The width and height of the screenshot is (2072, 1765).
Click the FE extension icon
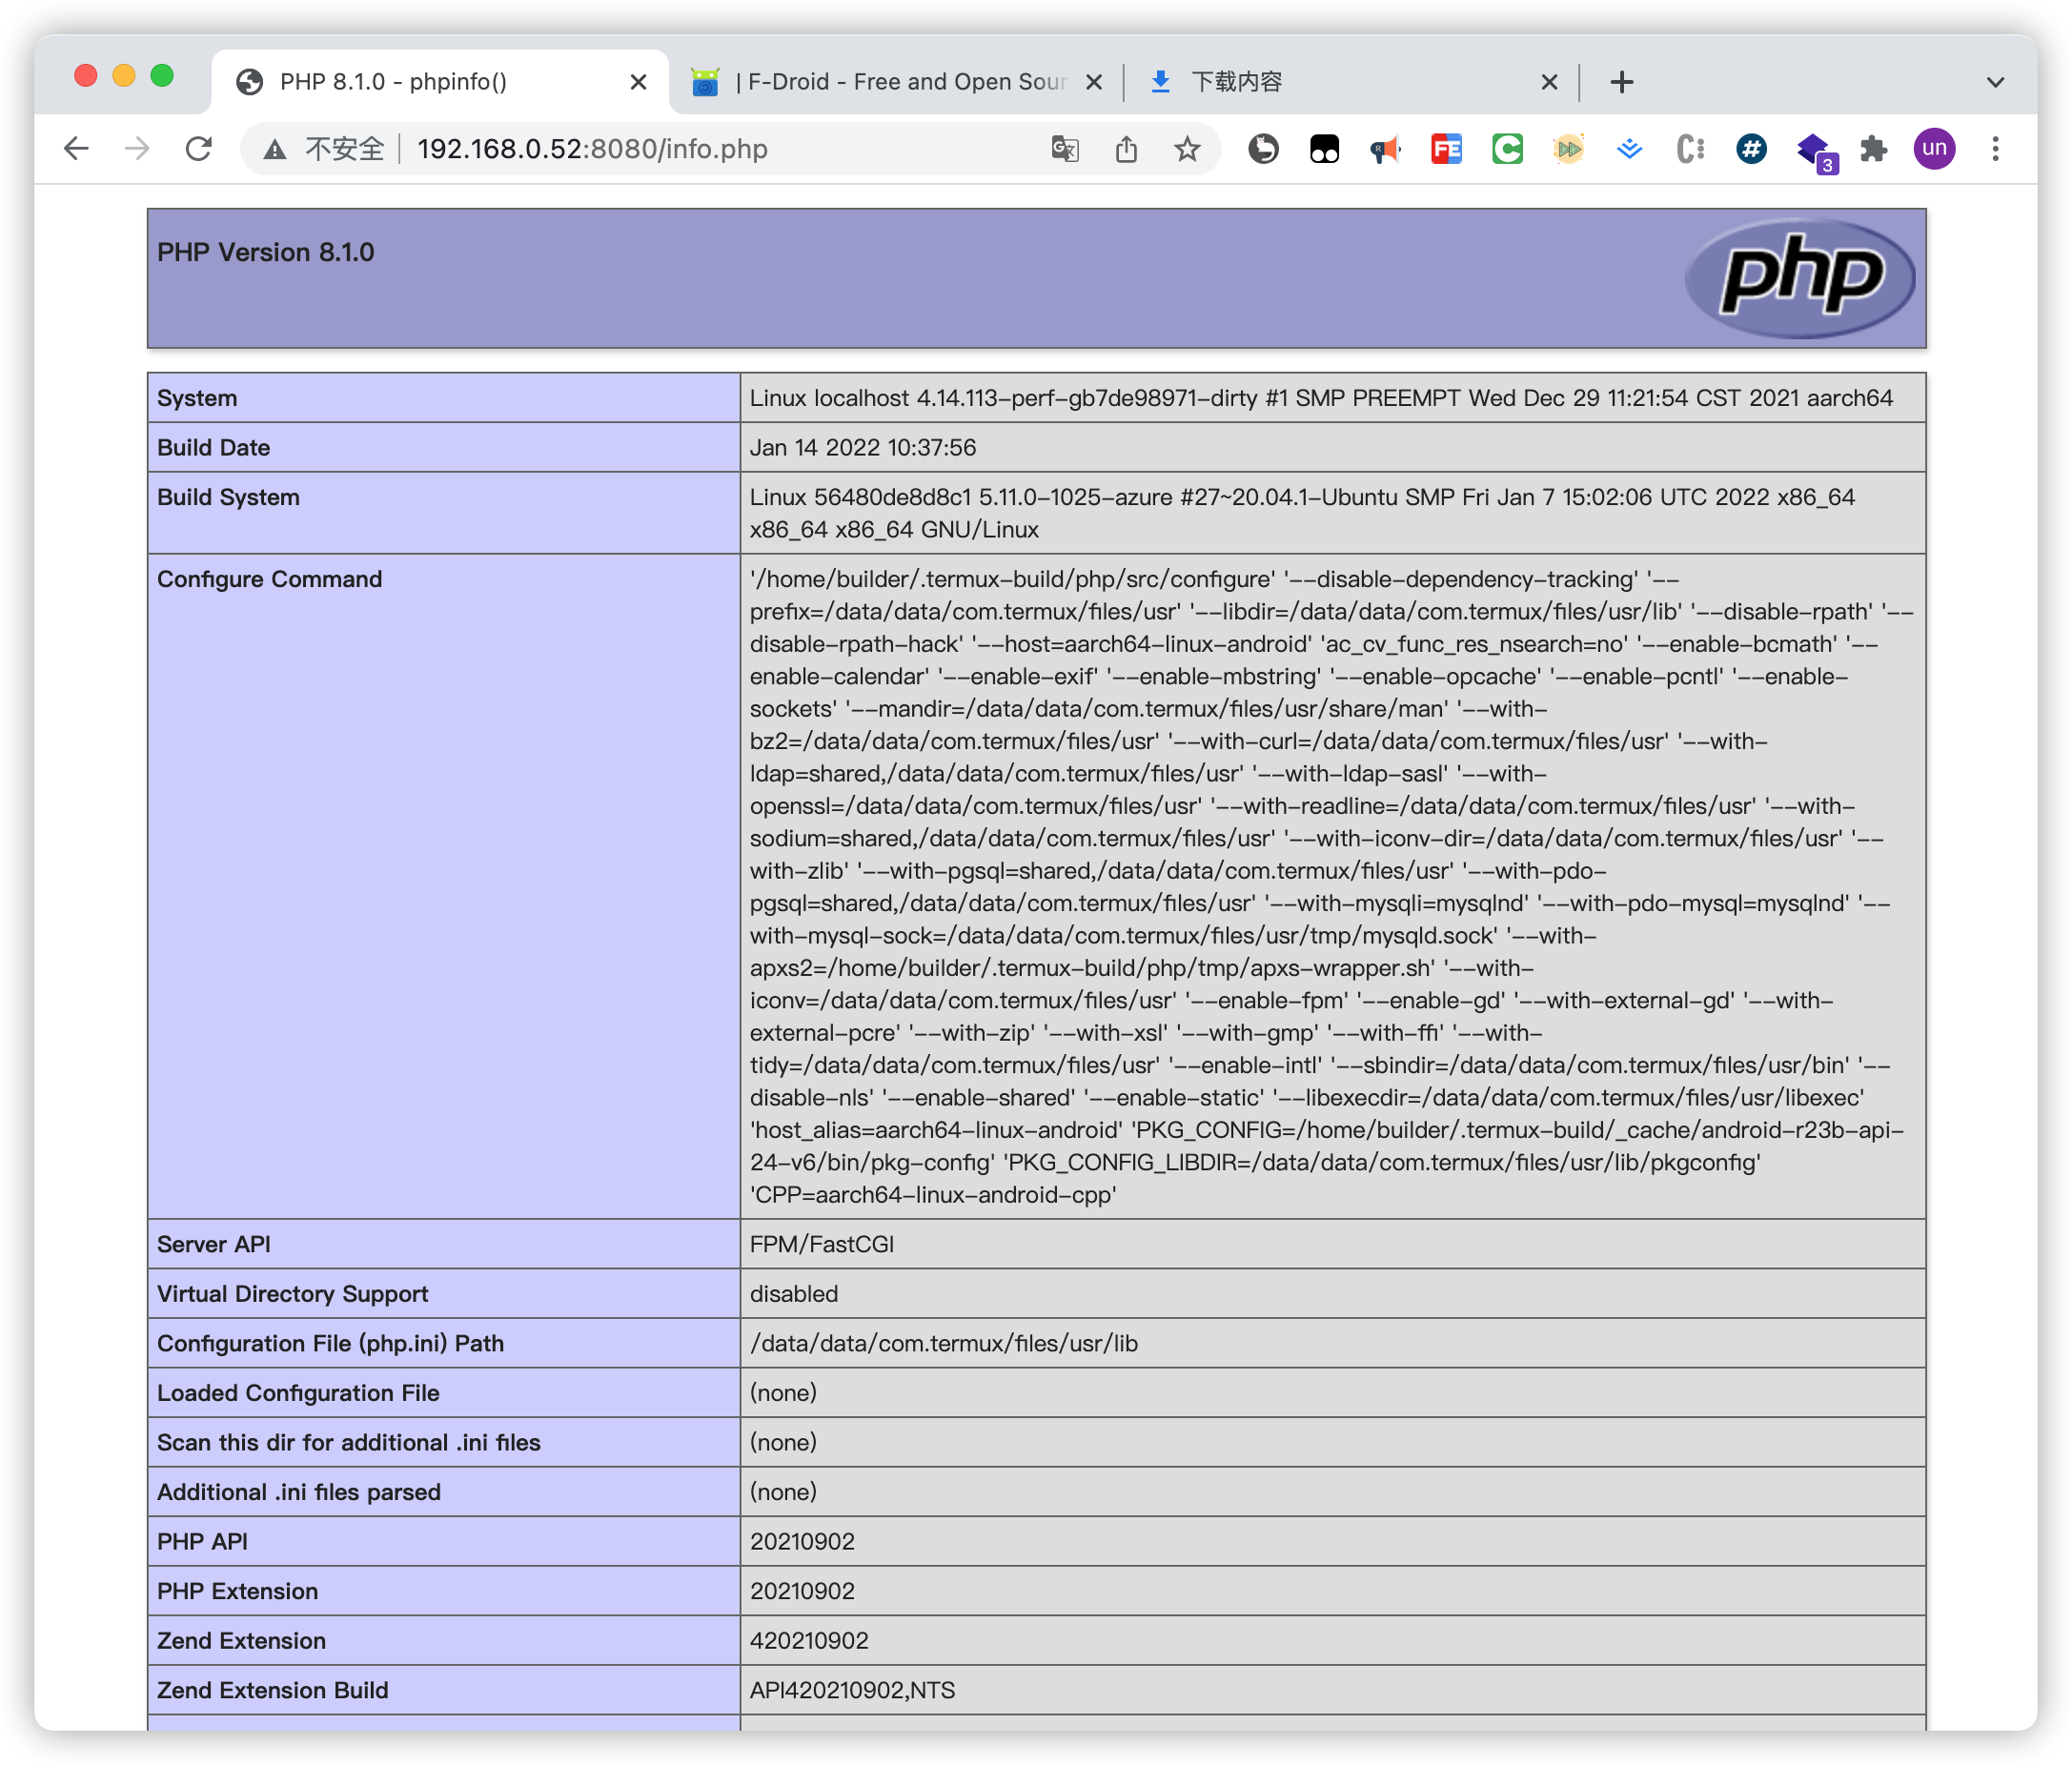1445,148
